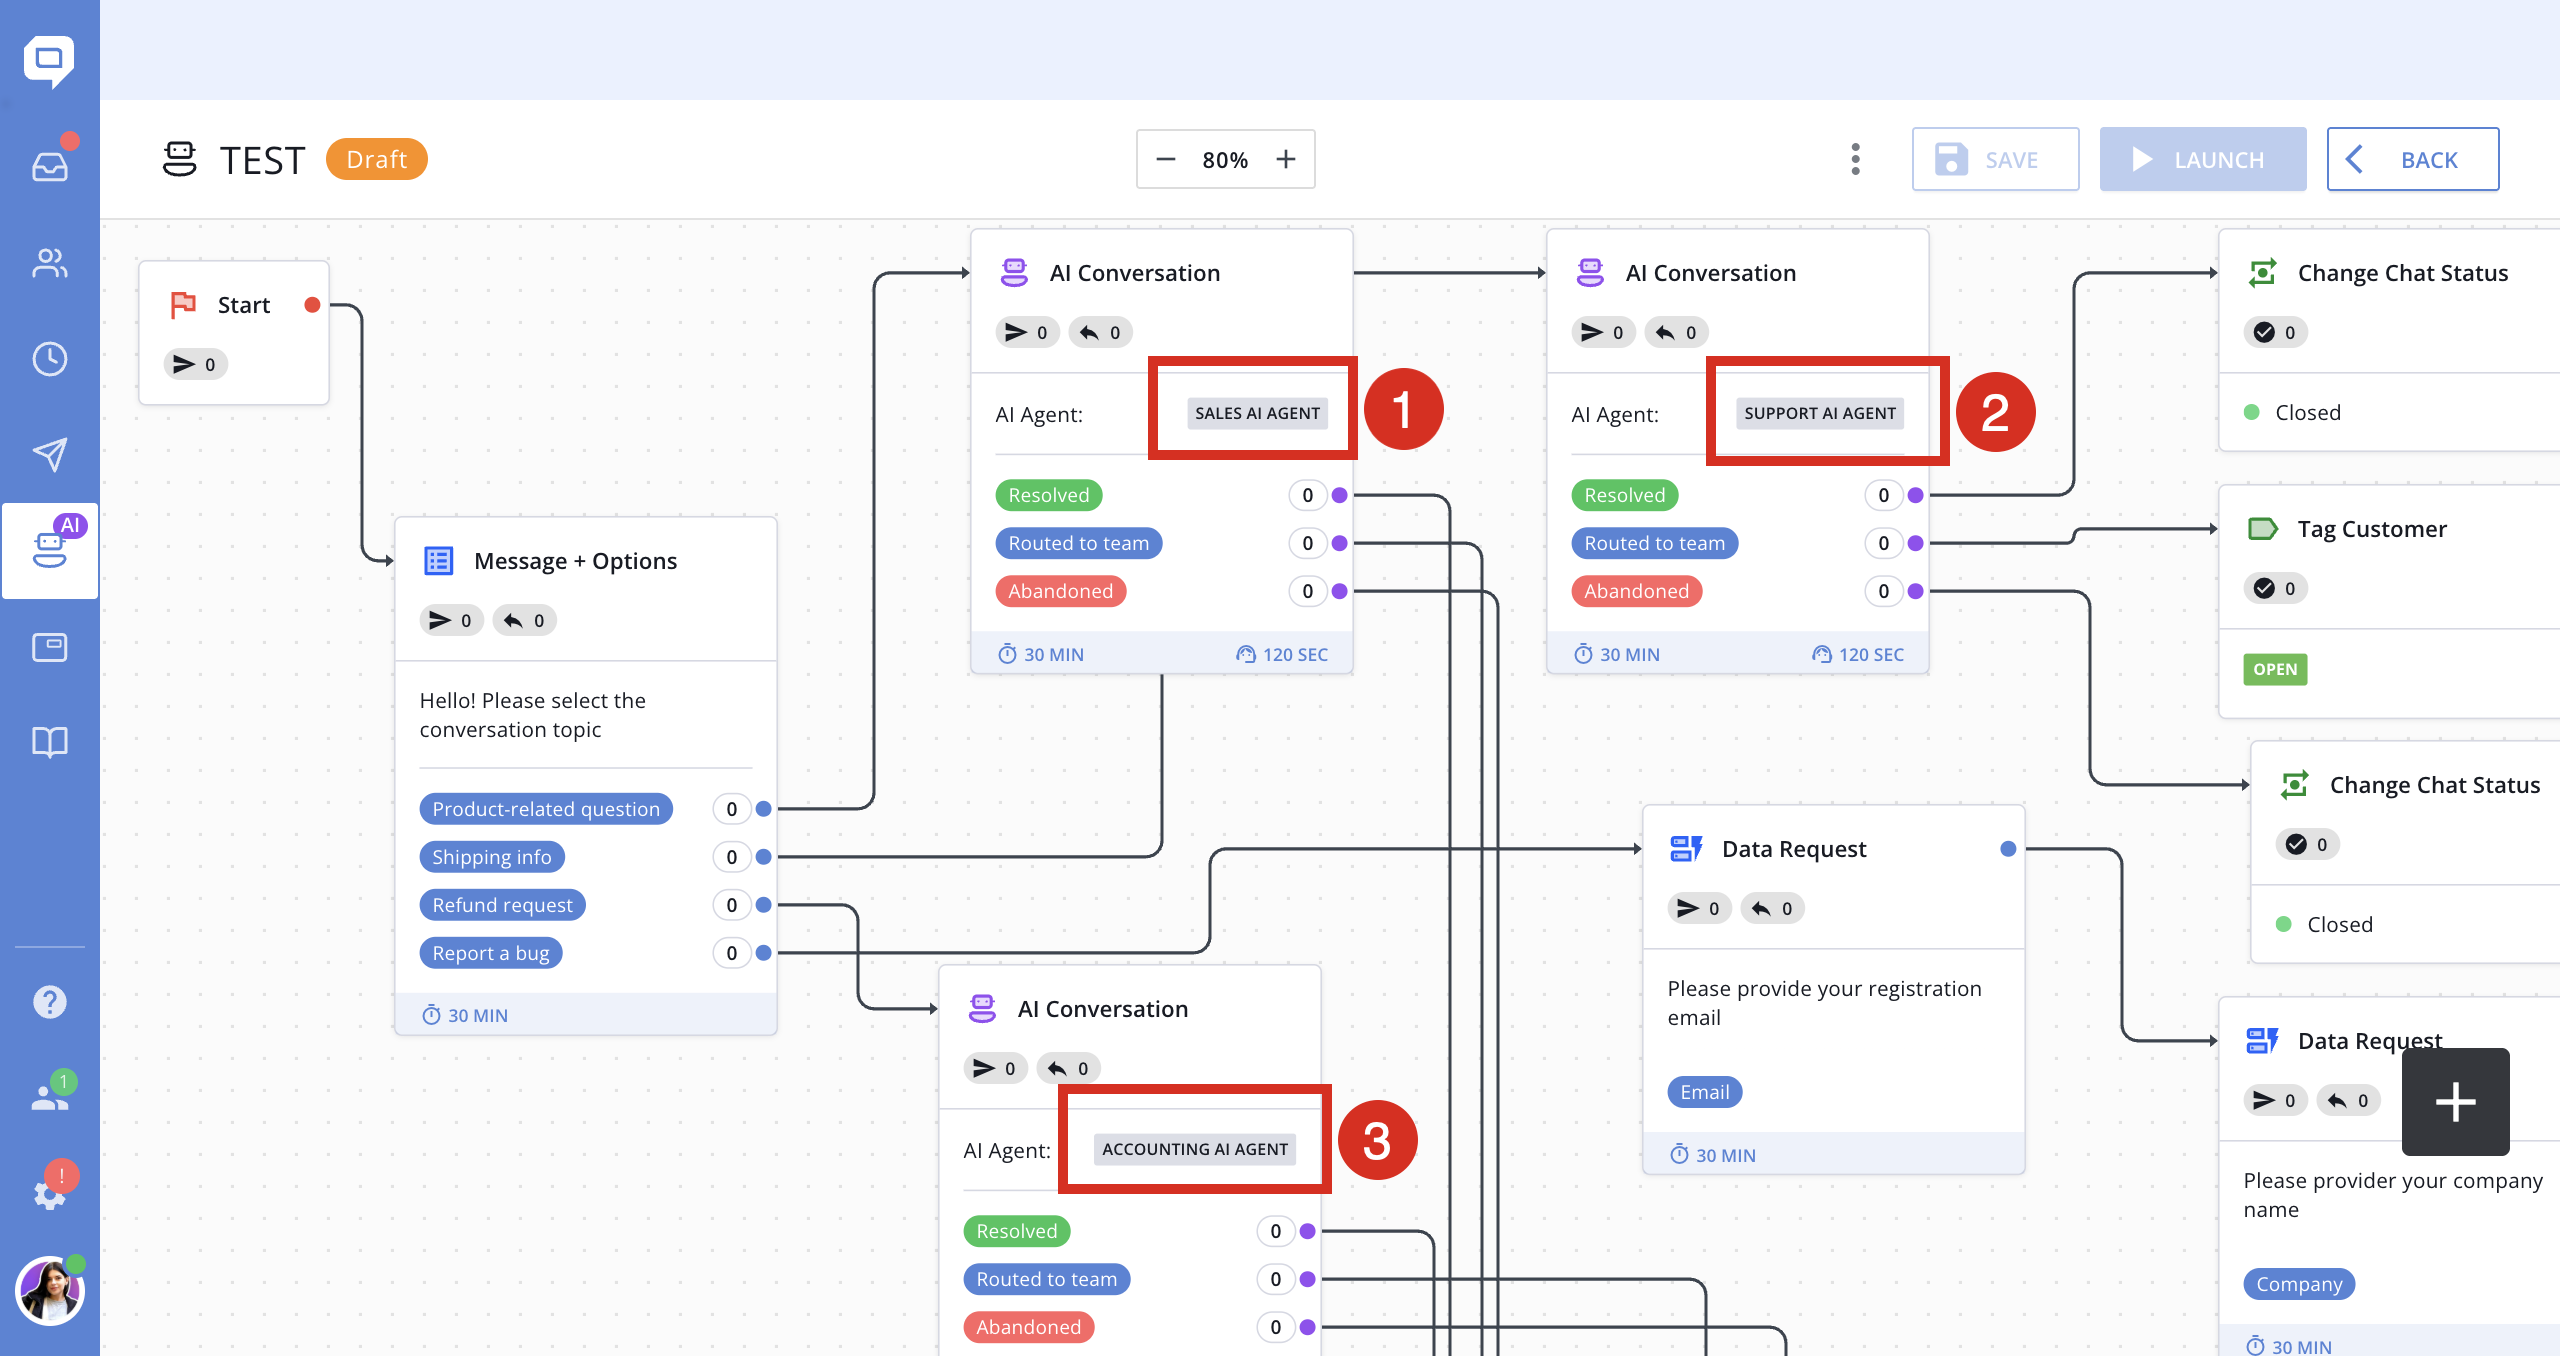Select the Sales AI Conversation robot icon
Screen dimensions: 2560x1356
tap(1015, 273)
